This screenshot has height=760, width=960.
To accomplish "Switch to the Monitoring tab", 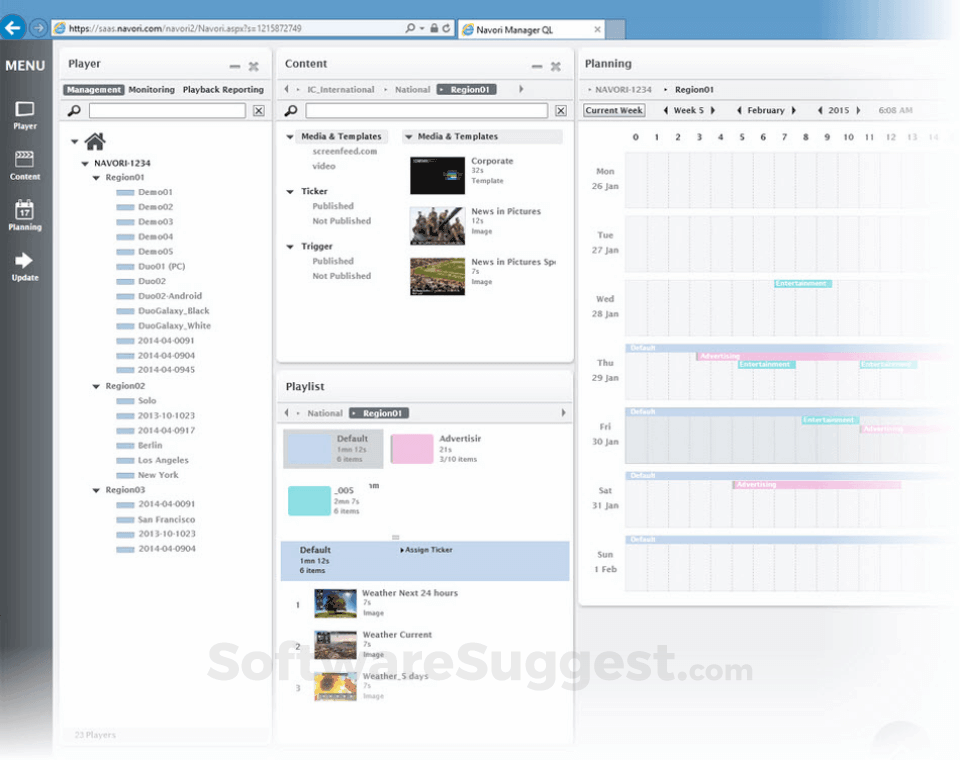I will pyautogui.click(x=151, y=88).
